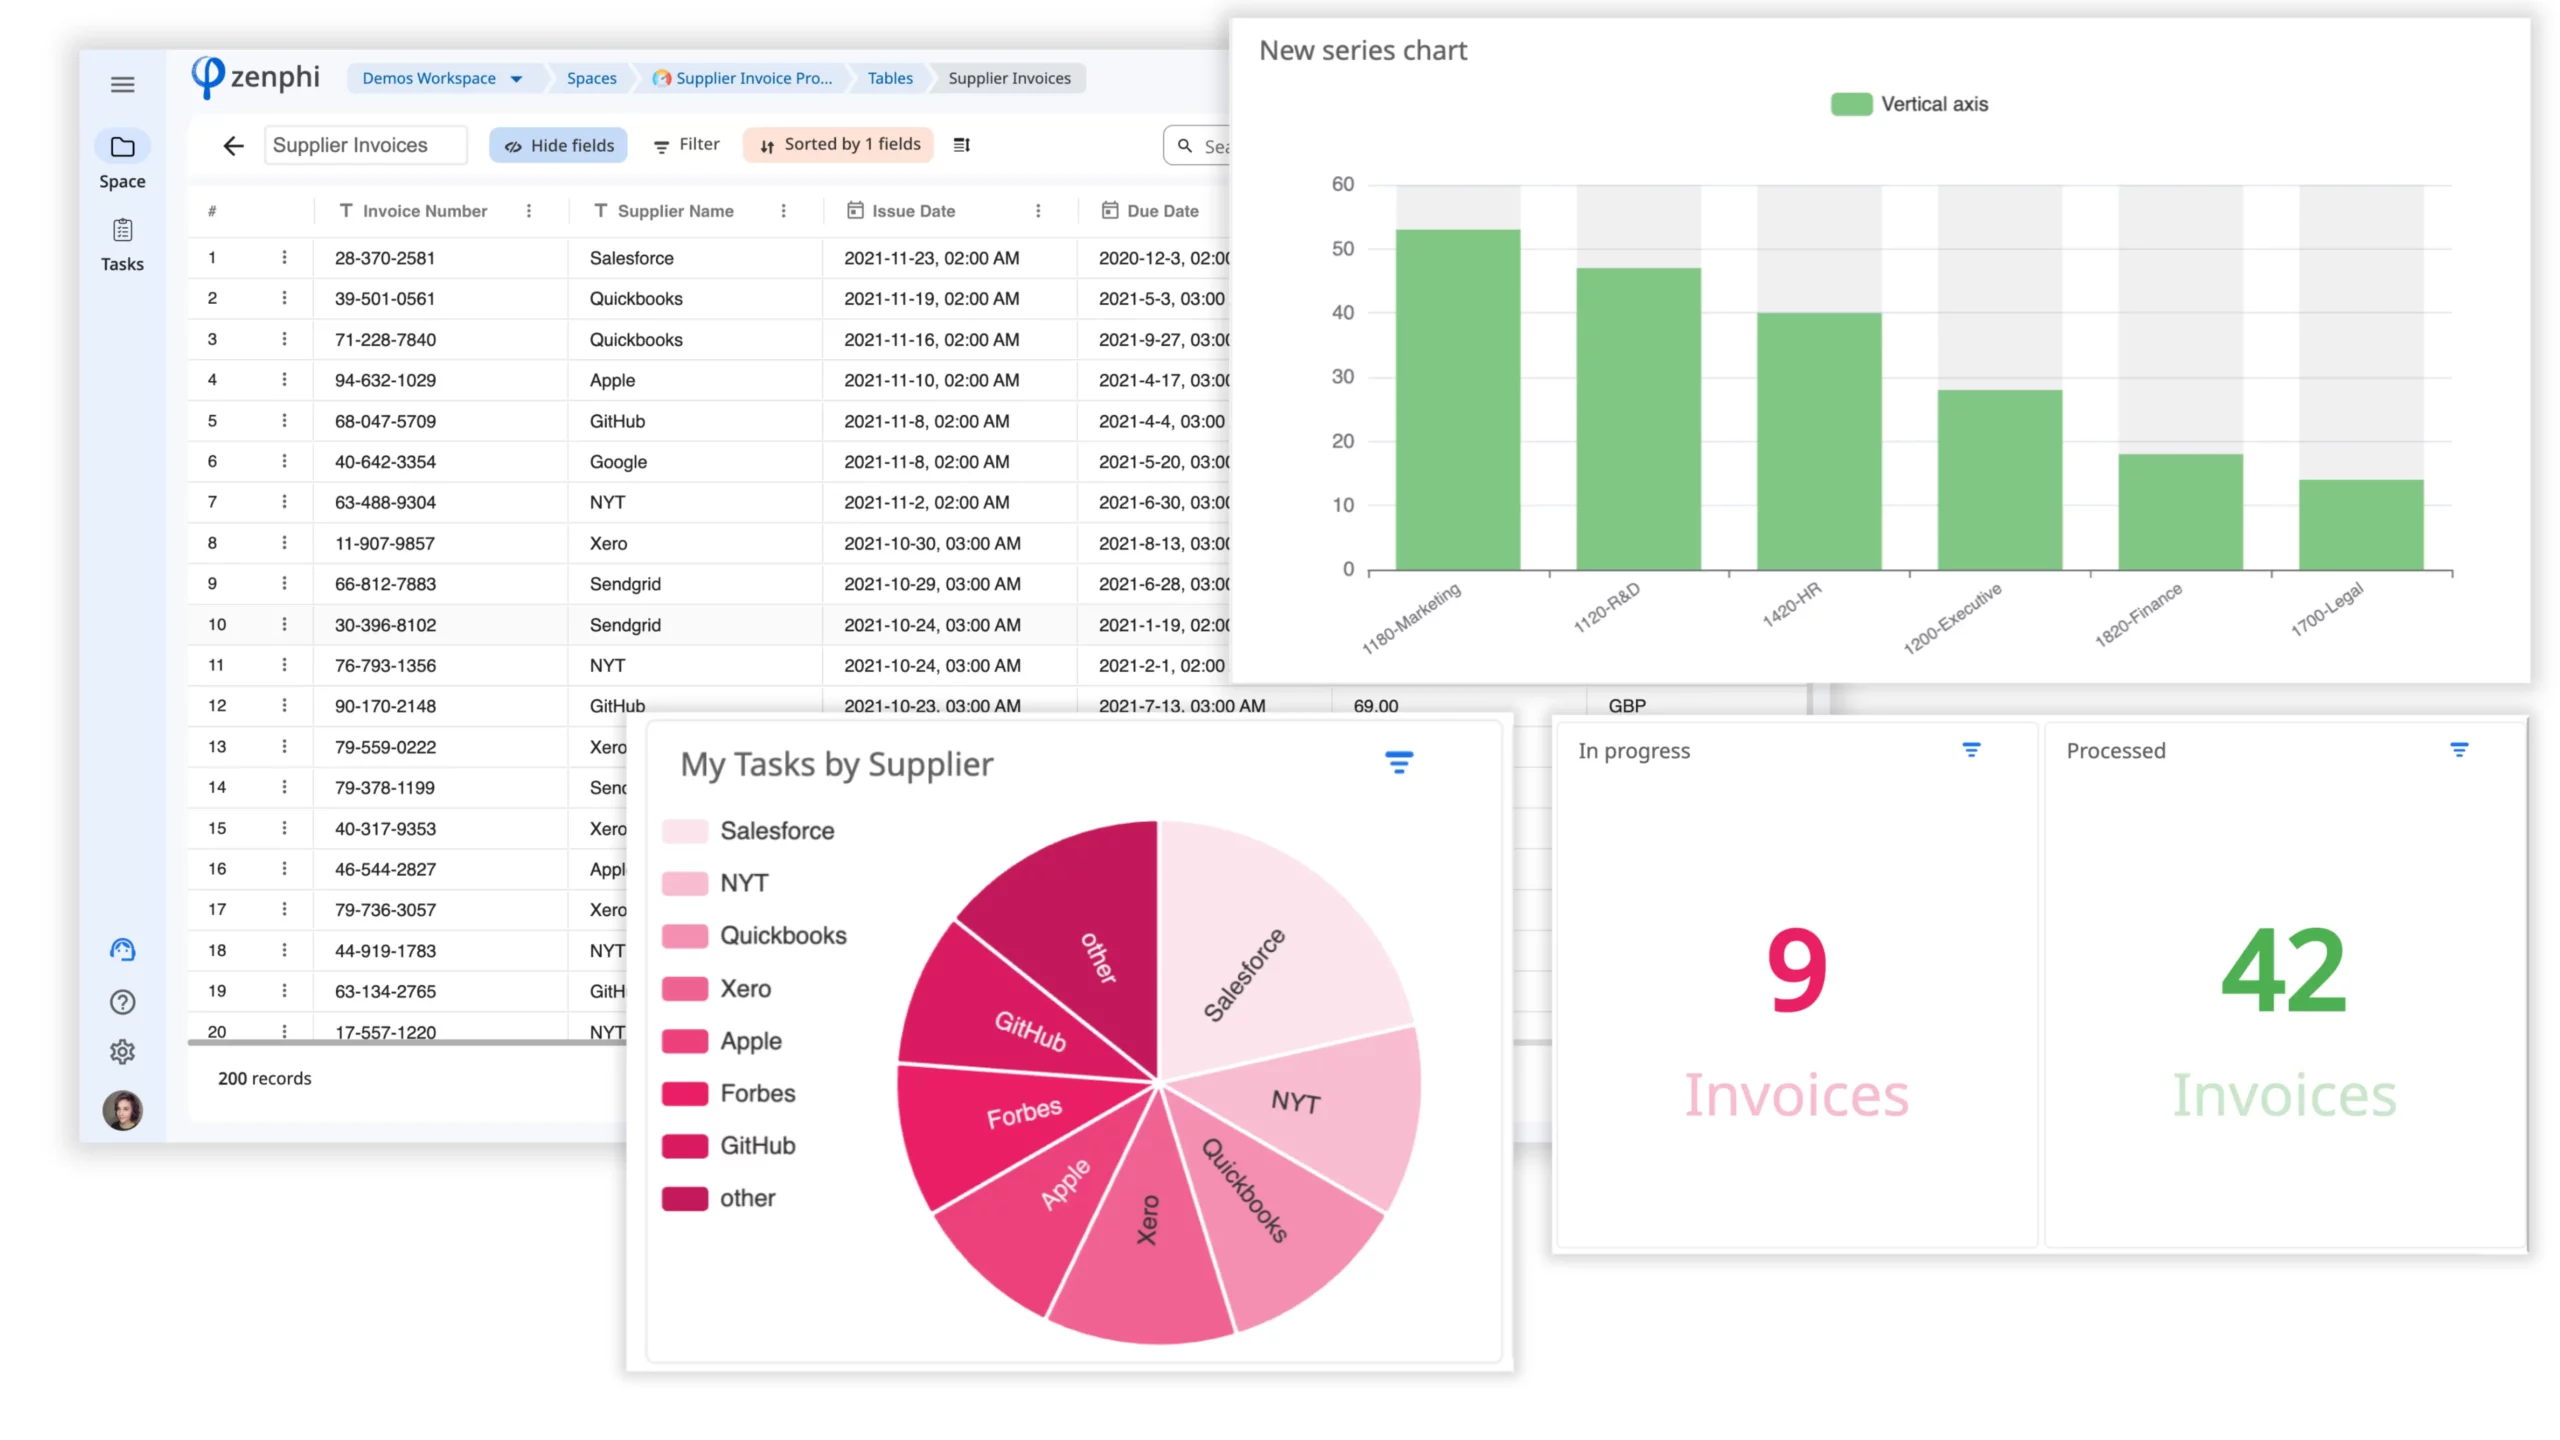This screenshot has height=1440, width=2560.
Task: Click issue date 2021-10-30, 03:00 AM
Action: click(932, 543)
